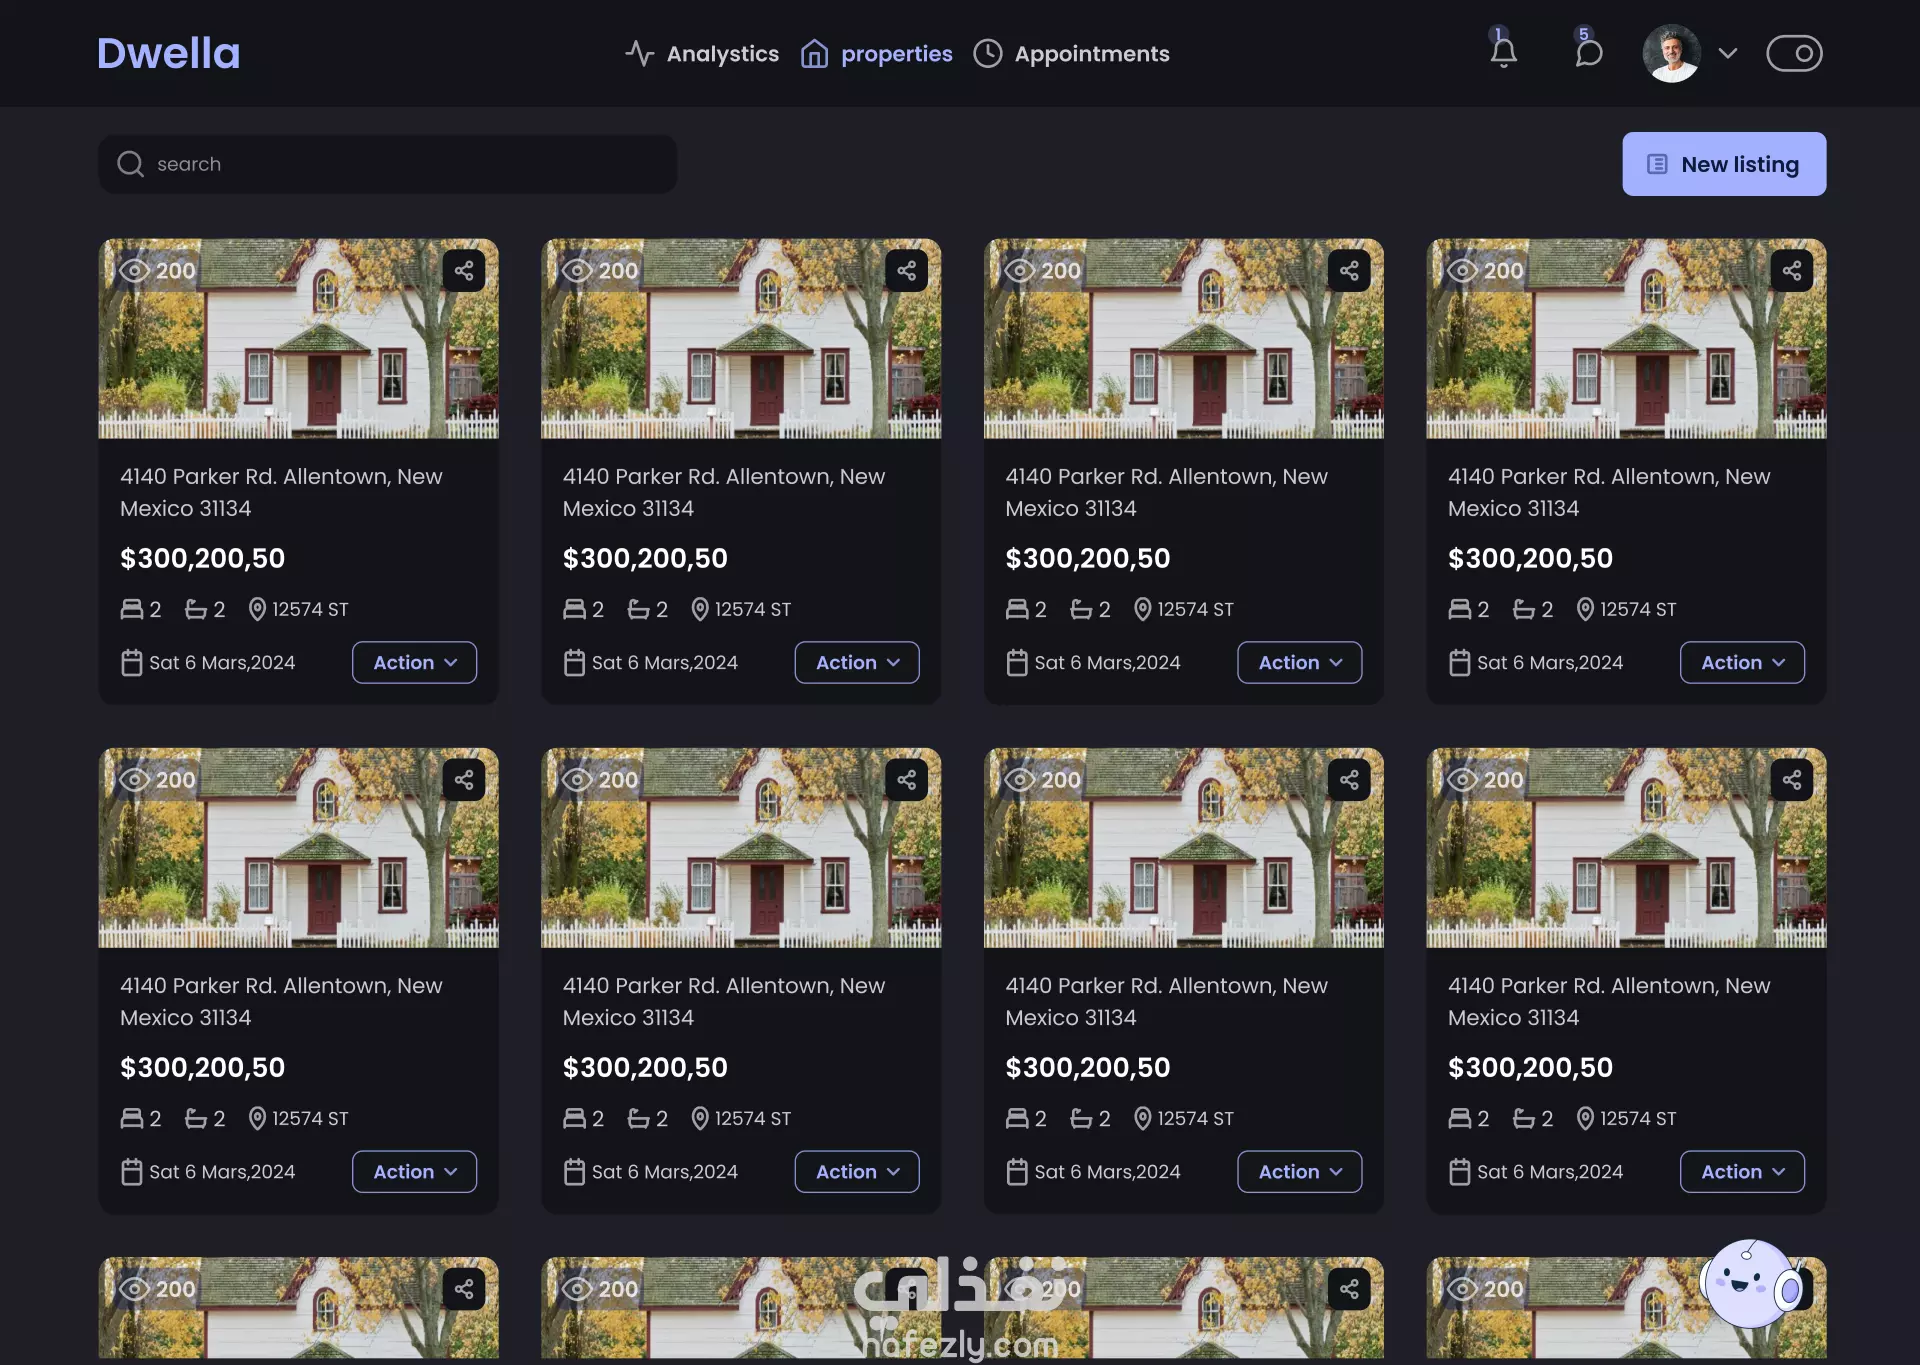Expand the user profile chevron menu
Image resolution: width=1920 pixels, height=1365 pixels.
(1727, 53)
